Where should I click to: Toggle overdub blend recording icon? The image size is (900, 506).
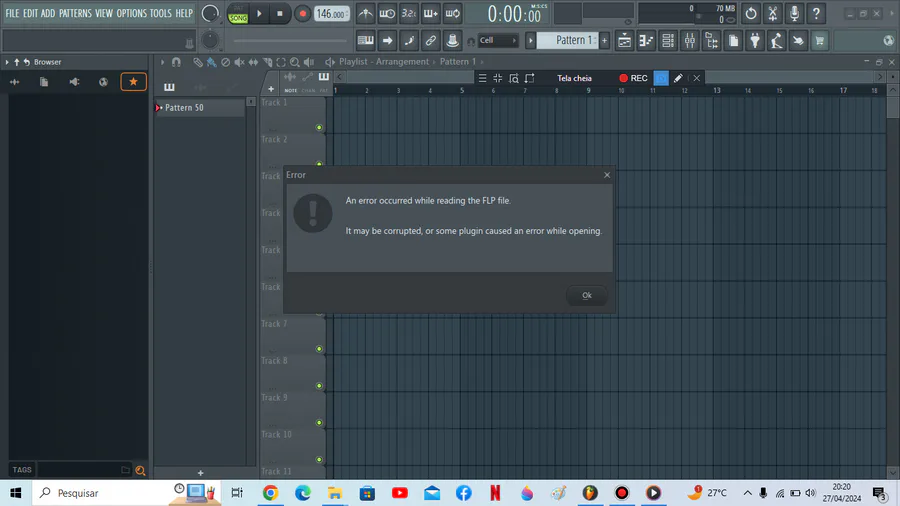click(430, 13)
